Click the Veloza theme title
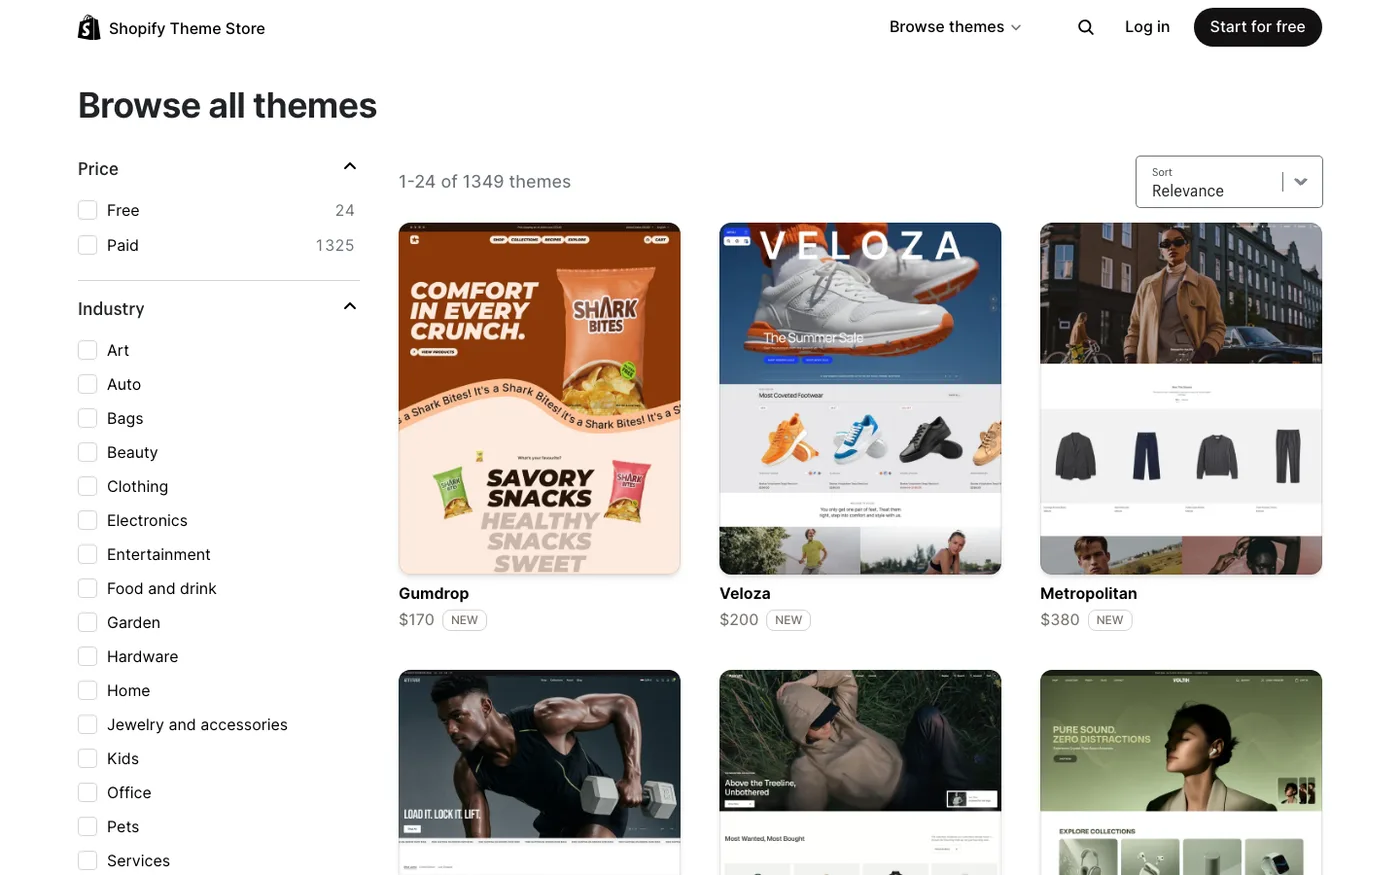 pos(745,593)
